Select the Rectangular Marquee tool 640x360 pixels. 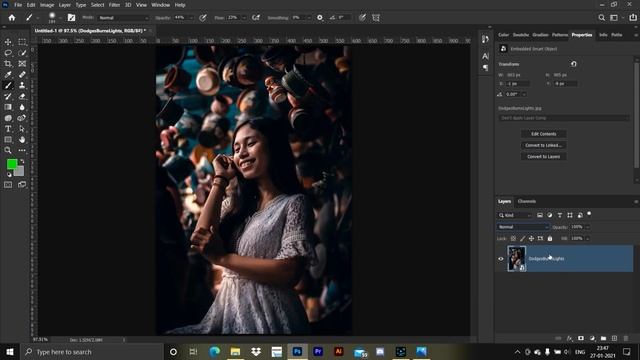[x=22, y=42]
